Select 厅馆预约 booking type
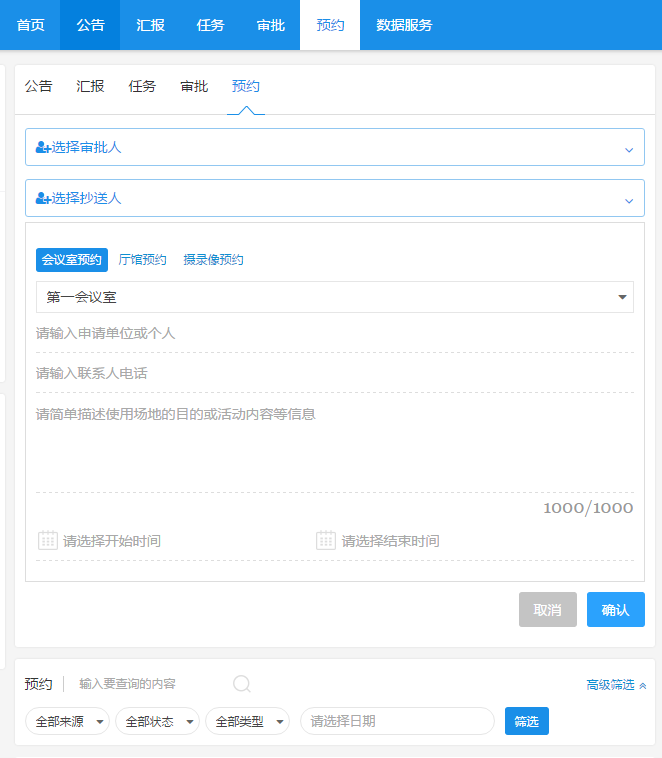The width and height of the screenshot is (662, 758). point(142,260)
